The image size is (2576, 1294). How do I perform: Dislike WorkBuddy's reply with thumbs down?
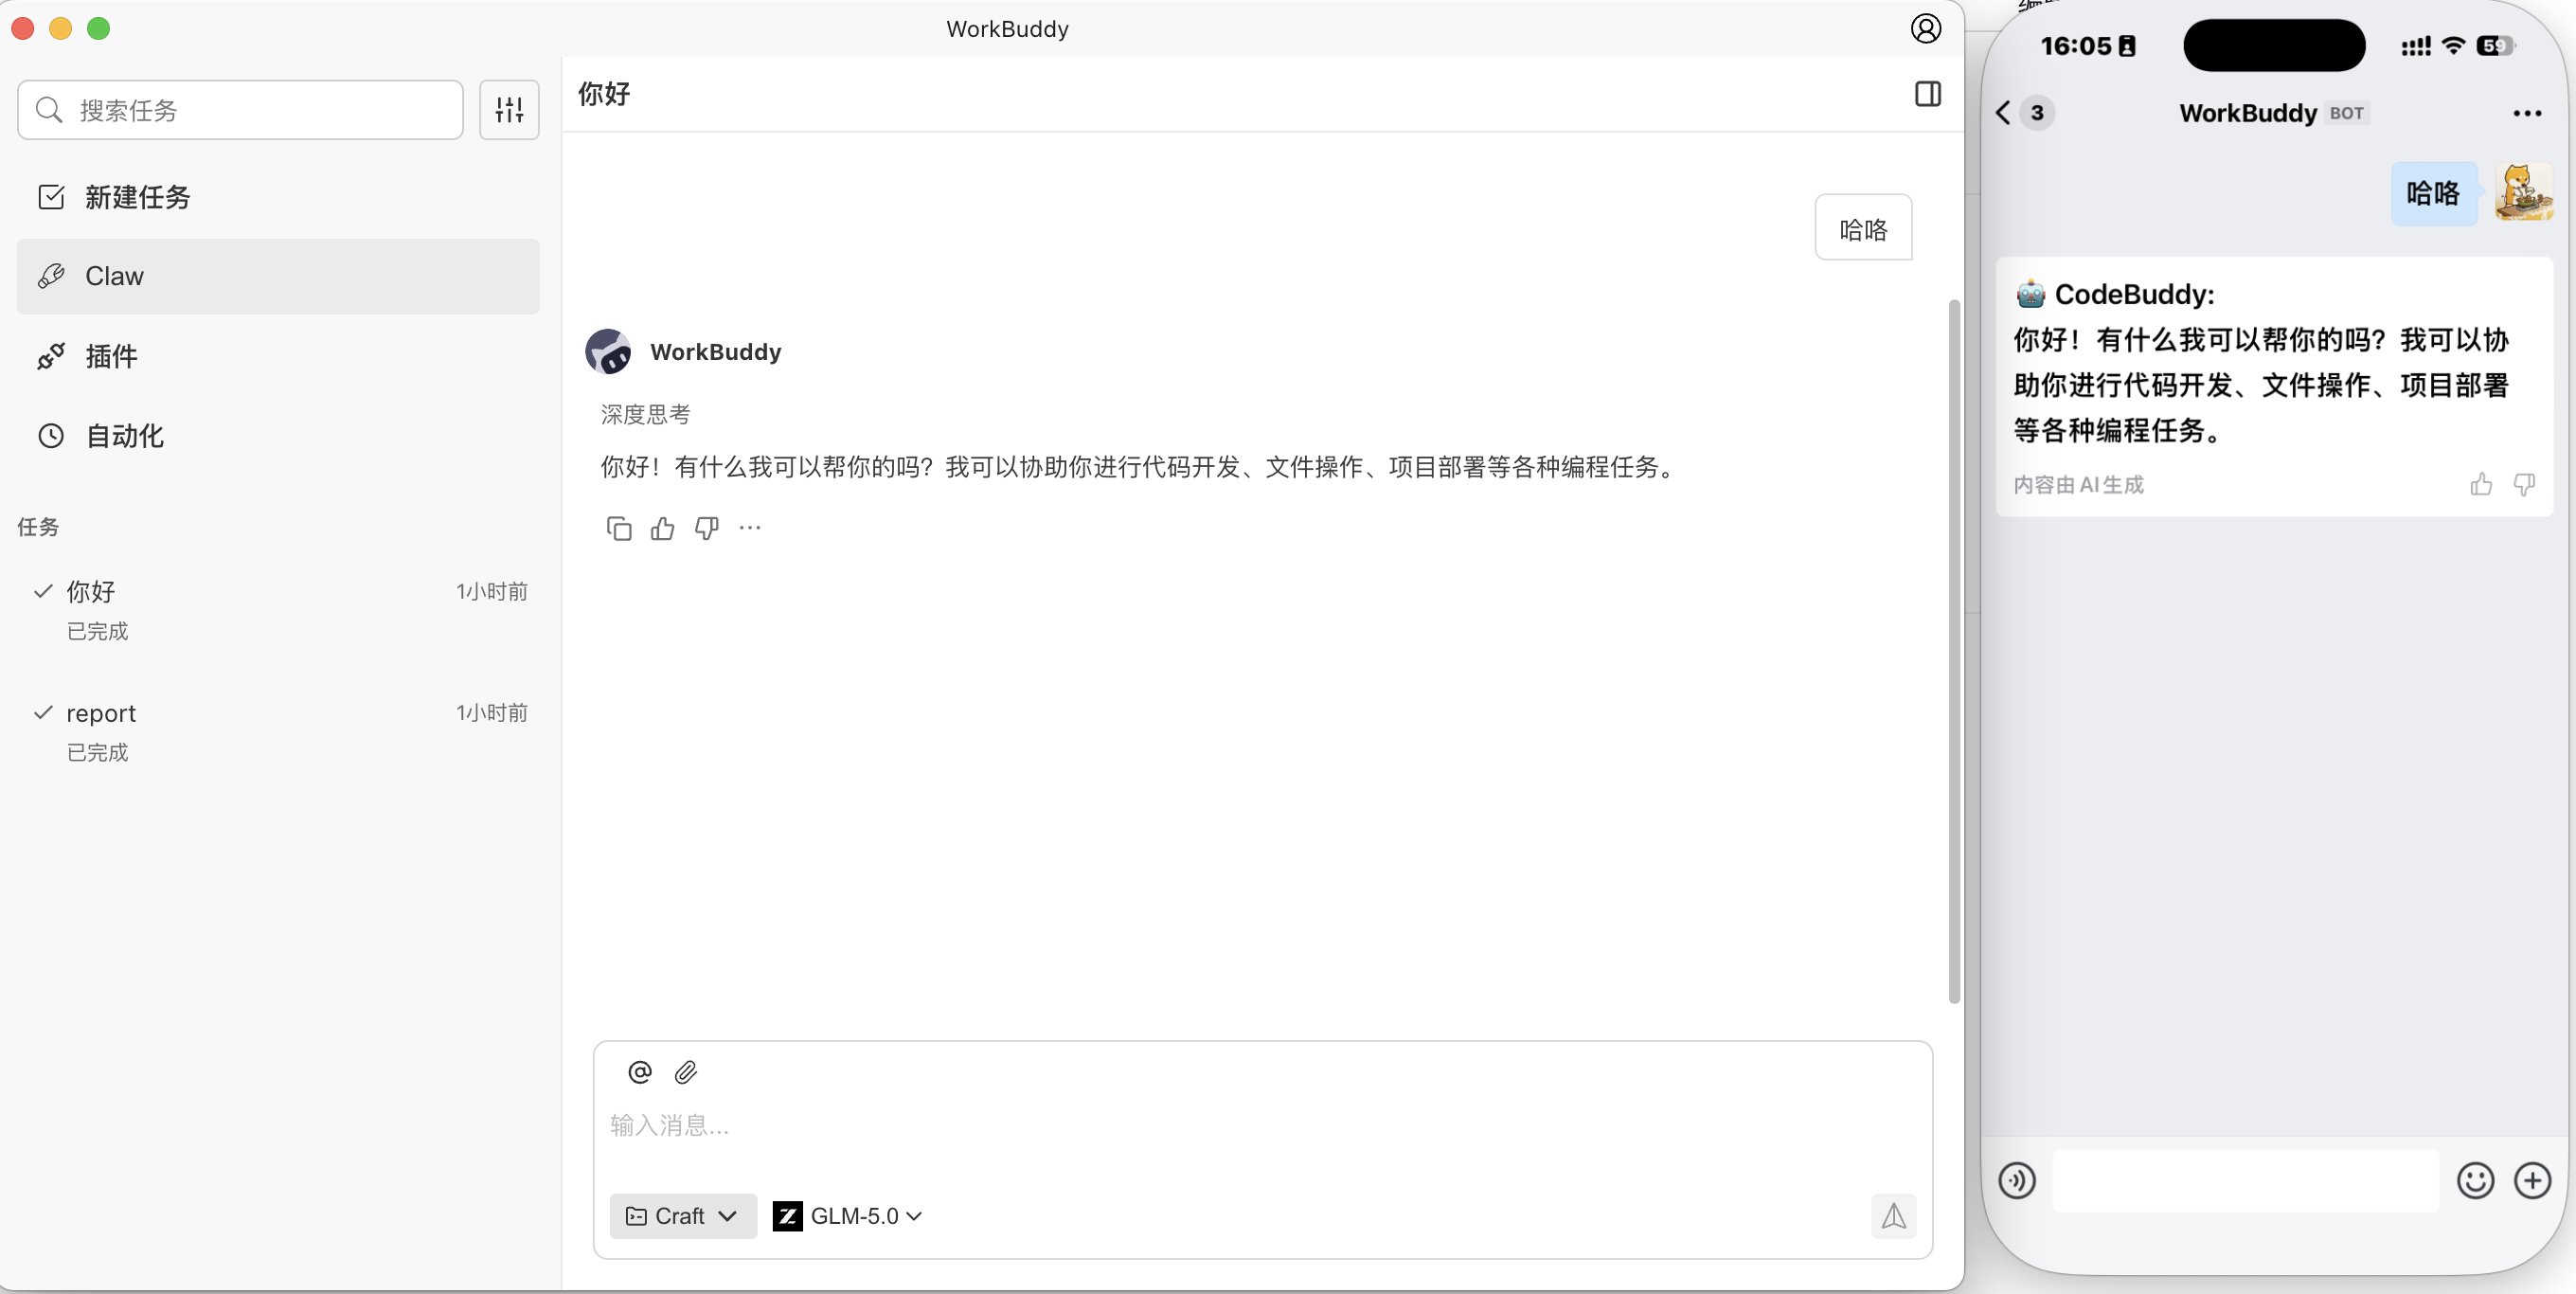[706, 528]
